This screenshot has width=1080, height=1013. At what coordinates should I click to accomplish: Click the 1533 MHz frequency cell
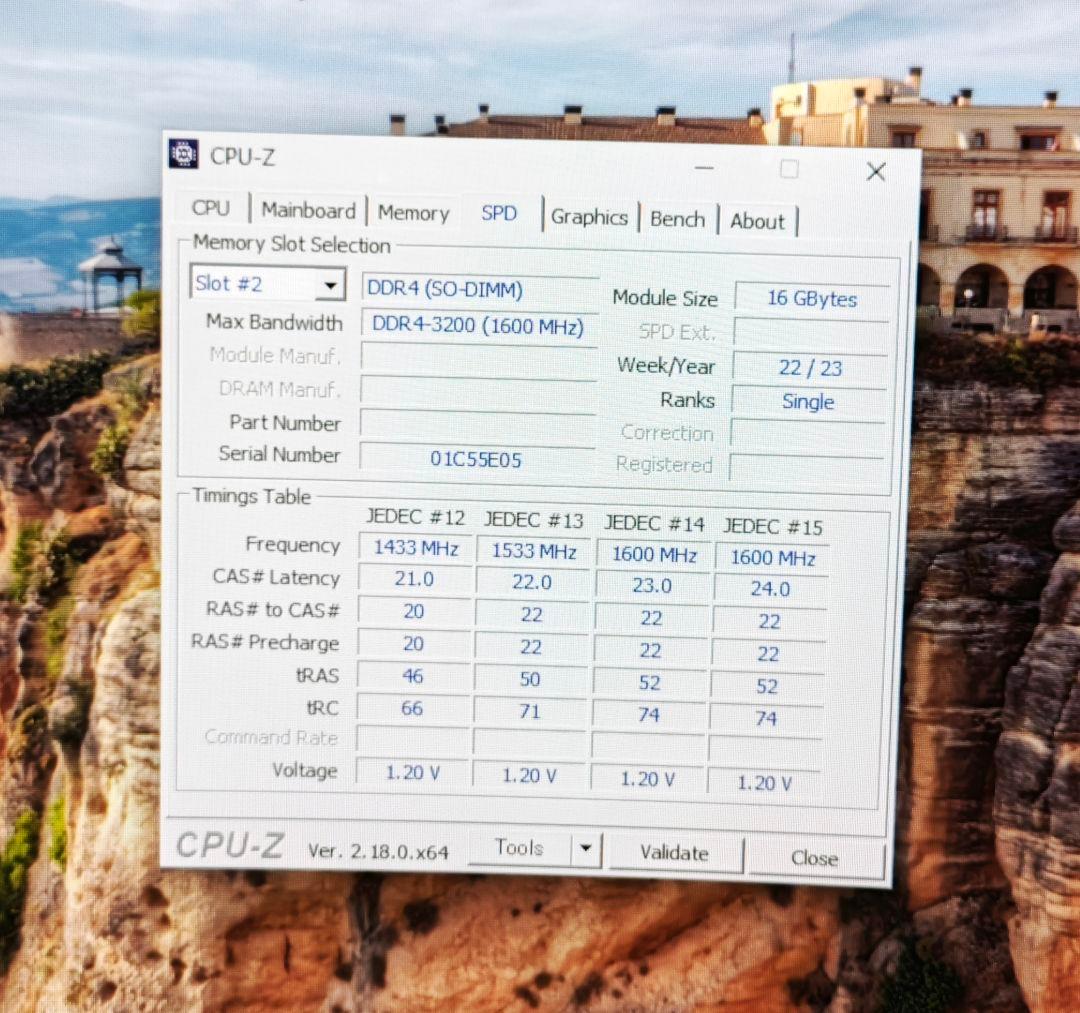point(533,551)
